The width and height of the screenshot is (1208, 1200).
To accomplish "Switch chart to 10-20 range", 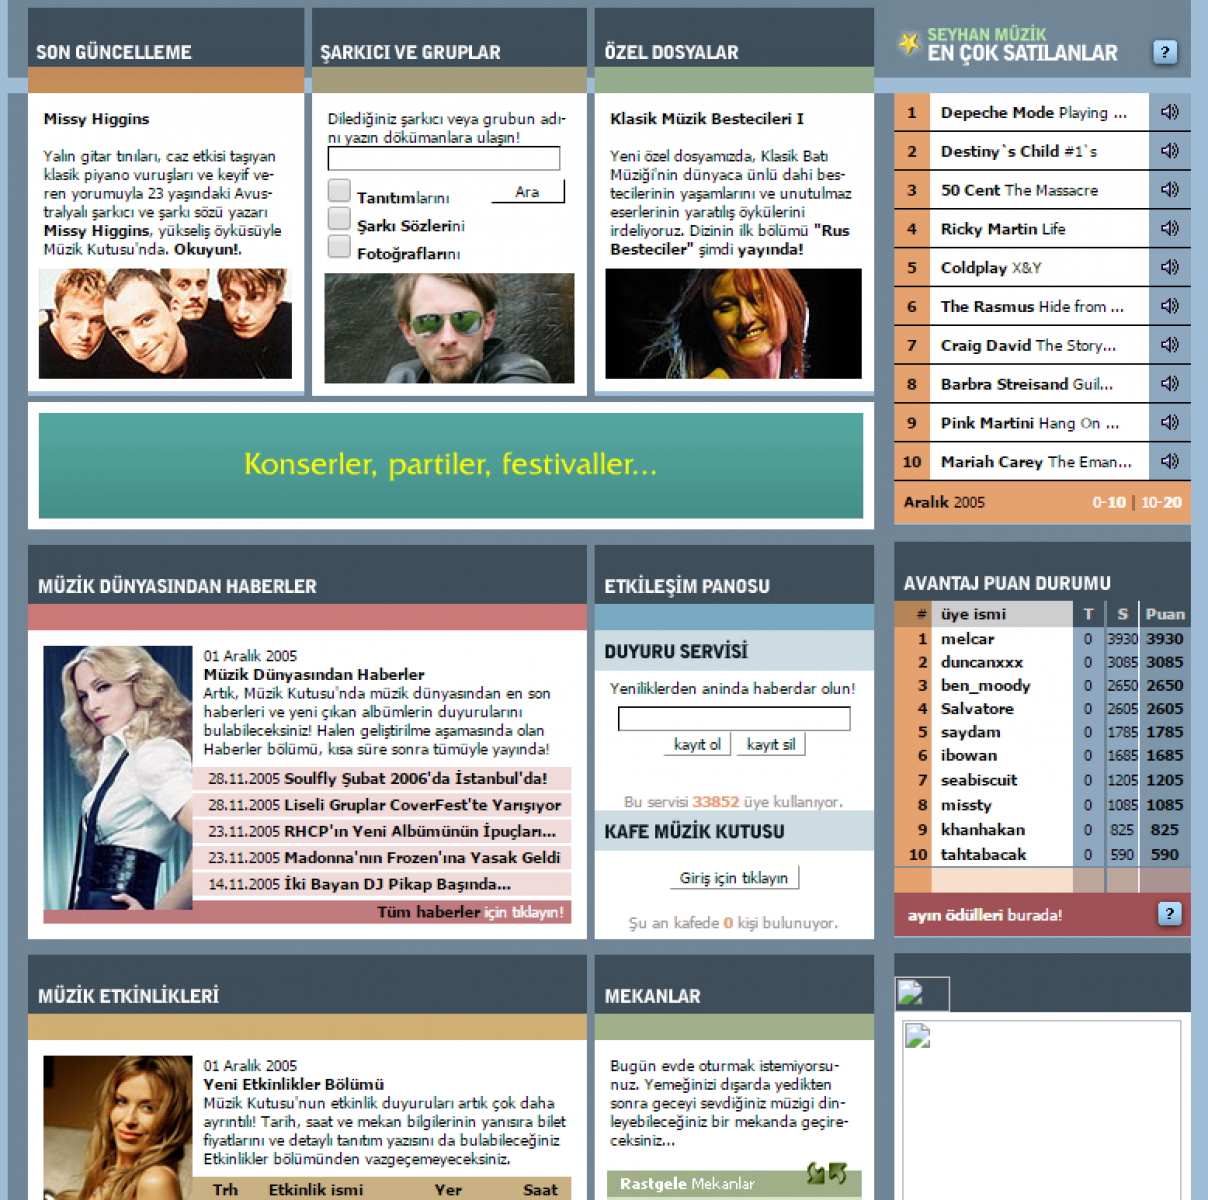I will [x=1161, y=502].
